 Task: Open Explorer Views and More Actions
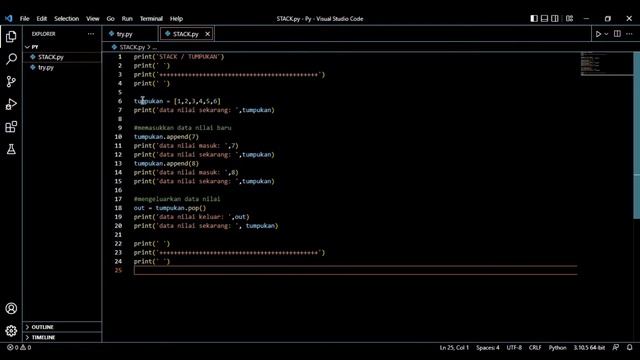pyautogui.click(x=91, y=34)
